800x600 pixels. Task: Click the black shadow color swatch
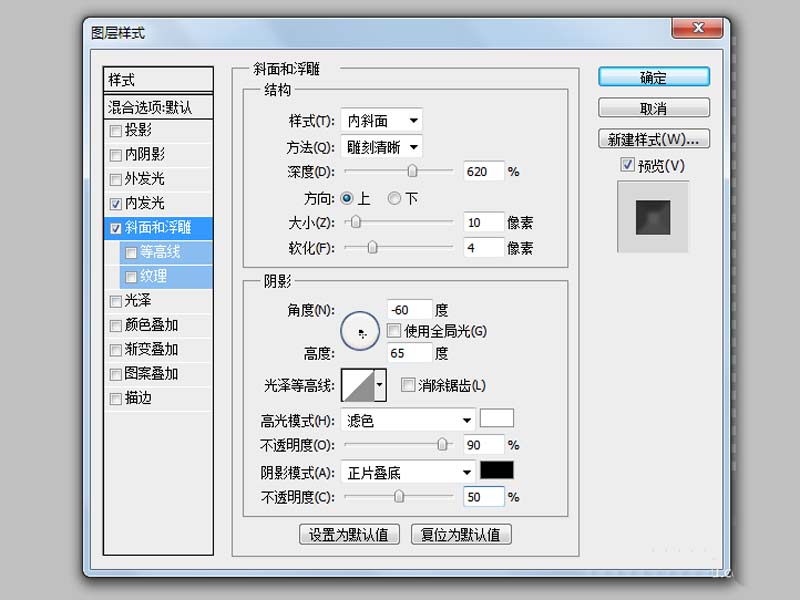click(496, 471)
